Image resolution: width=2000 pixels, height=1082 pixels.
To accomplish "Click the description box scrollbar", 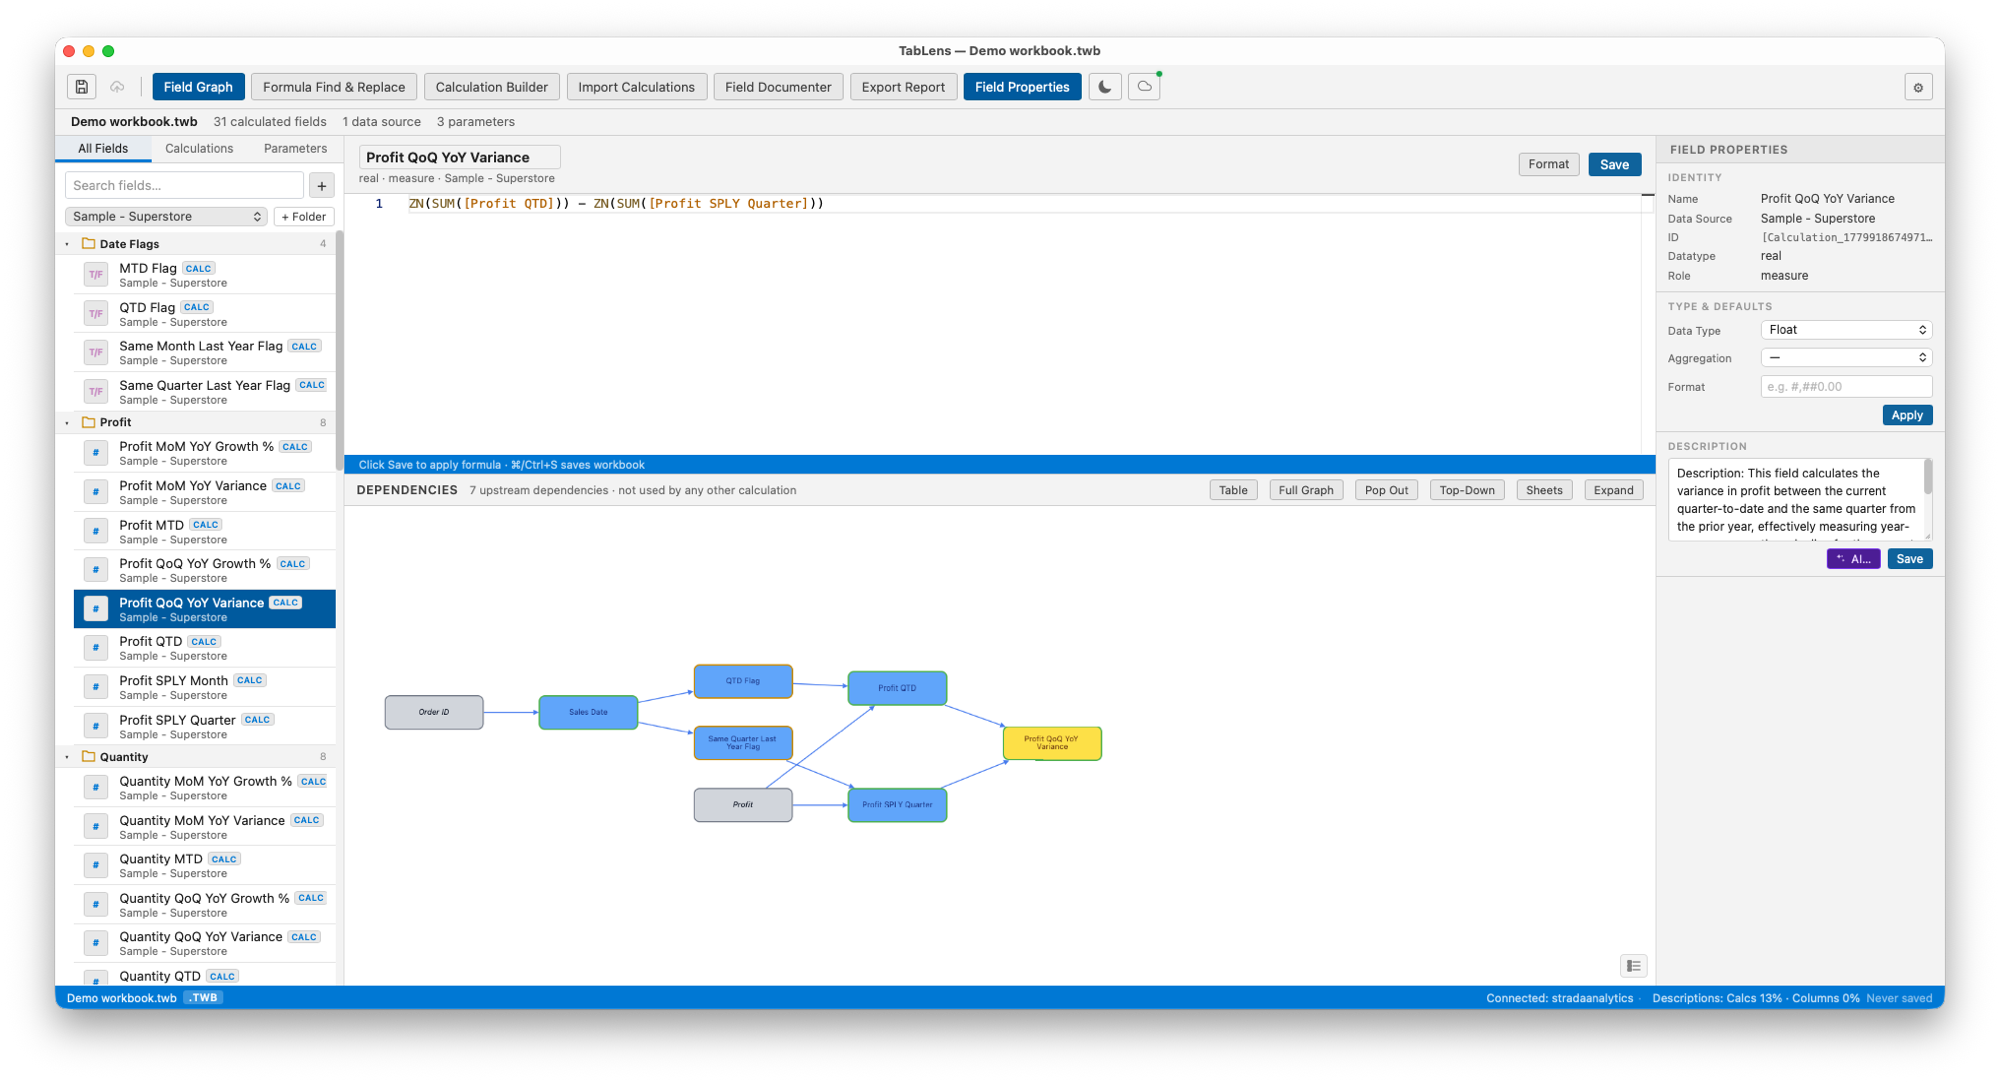I will pos(1927,478).
